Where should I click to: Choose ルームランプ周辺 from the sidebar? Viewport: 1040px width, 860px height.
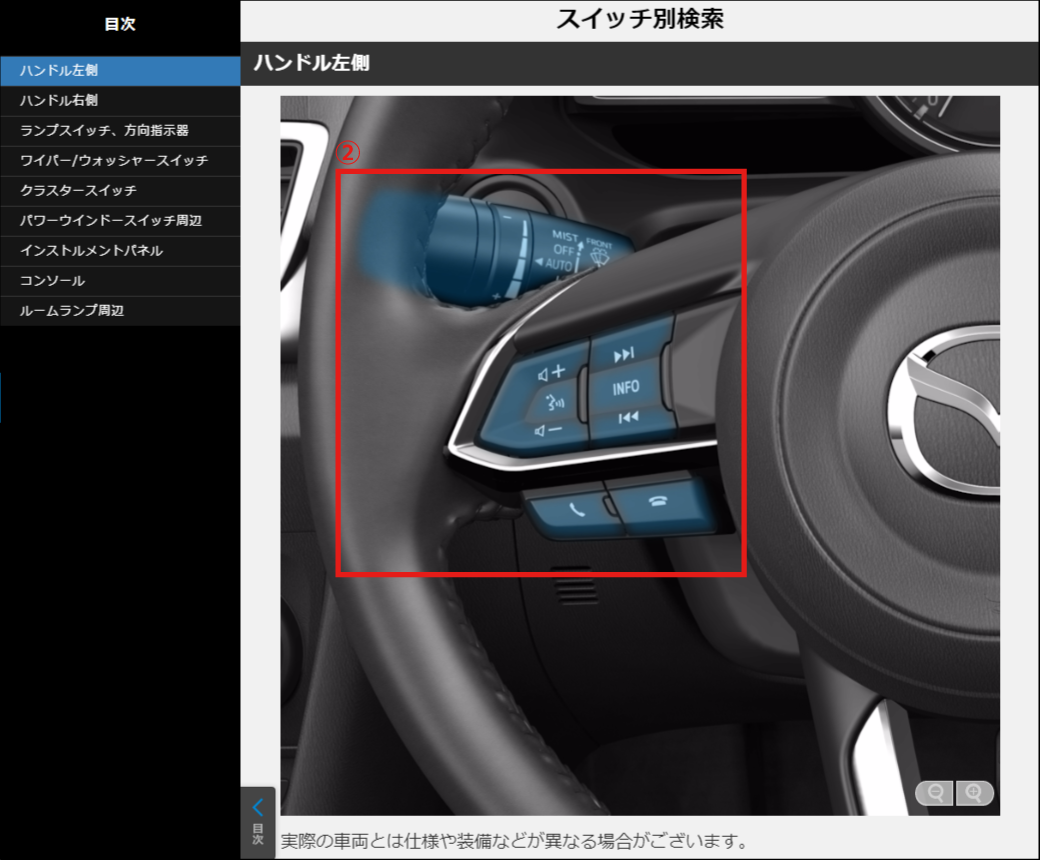pos(72,311)
